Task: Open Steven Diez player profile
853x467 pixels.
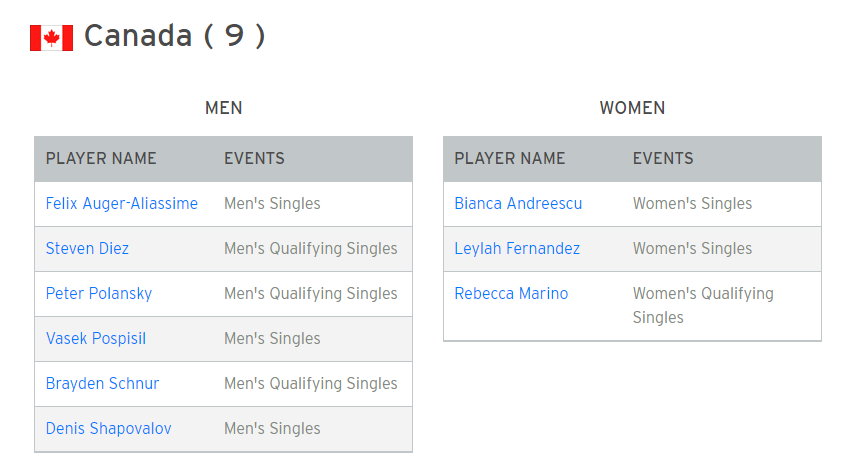Action: pos(87,249)
